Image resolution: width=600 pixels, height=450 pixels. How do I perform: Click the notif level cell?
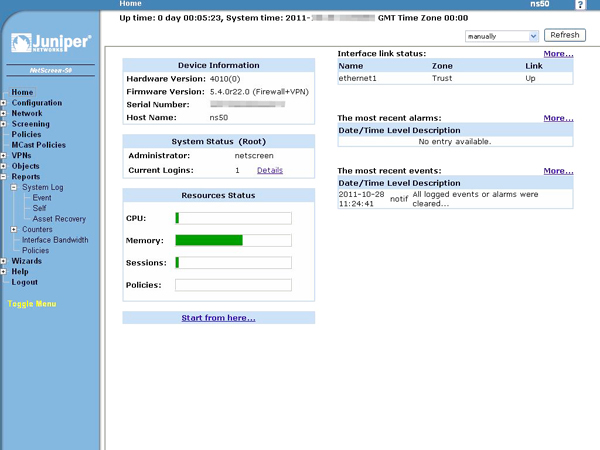(399, 199)
